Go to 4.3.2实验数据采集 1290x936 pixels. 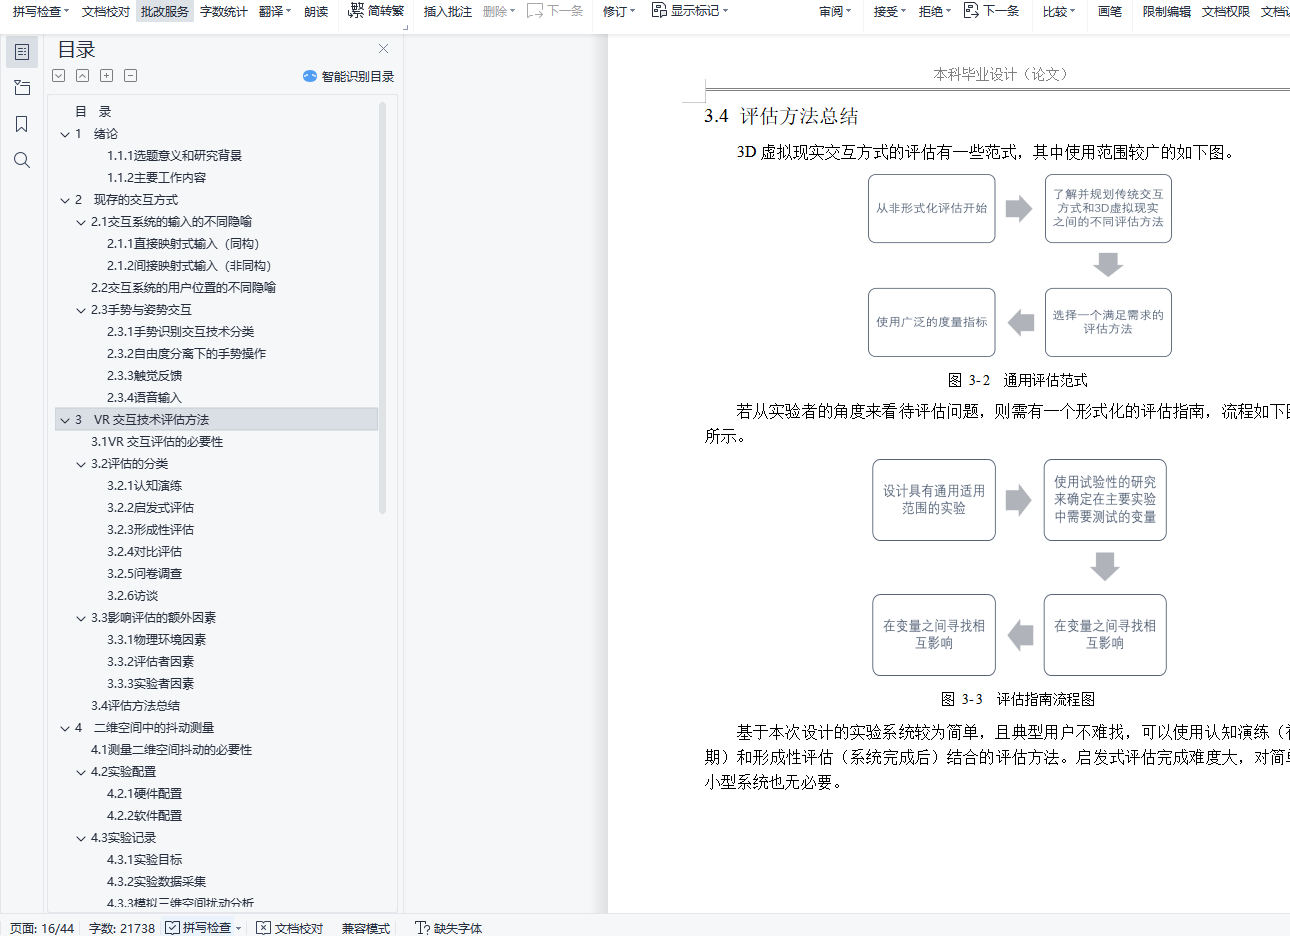click(157, 882)
